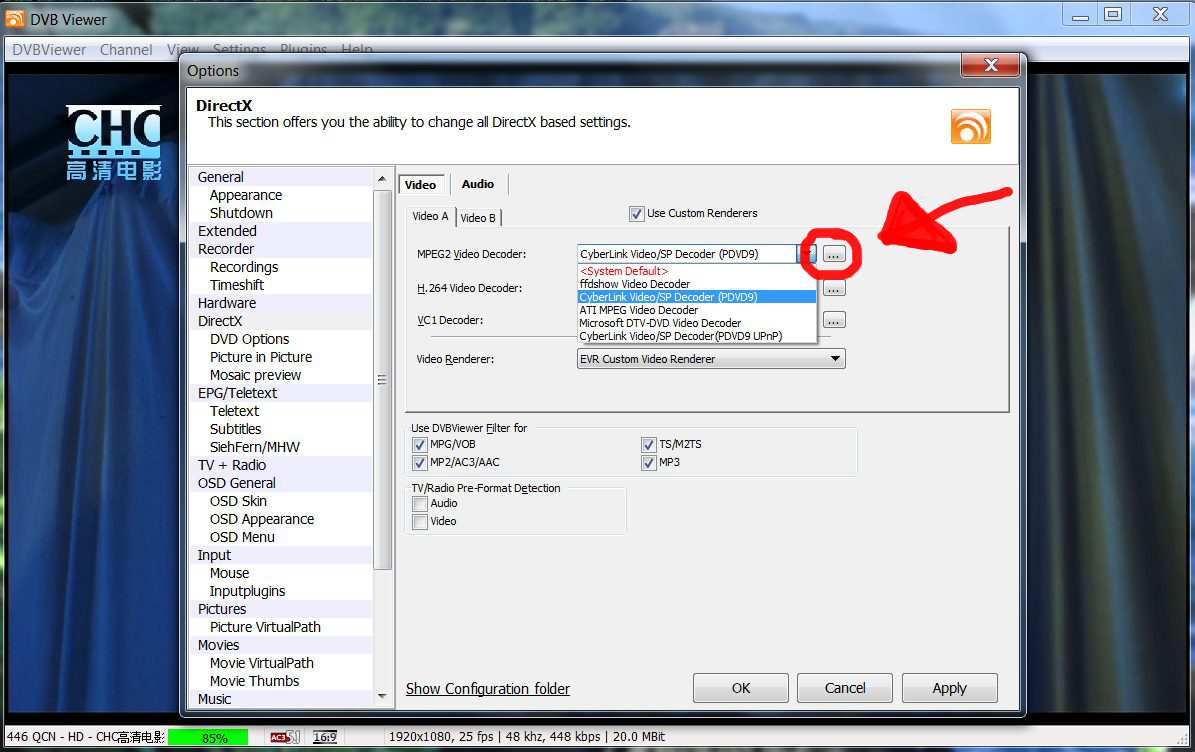The height and width of the screenshot is (752, 1195).
Task: Enable Audio pre-format detection checkbox
Action: click(x=419, y=504)
